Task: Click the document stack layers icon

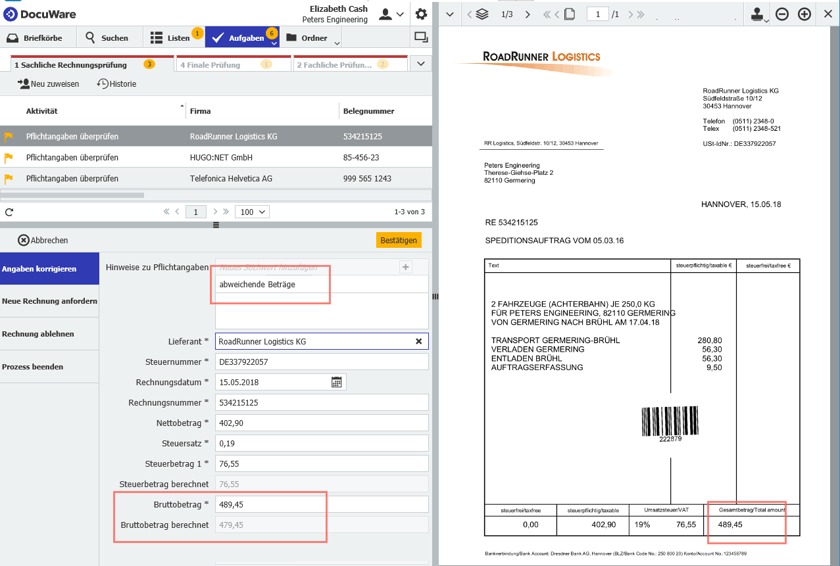Action: point(482,14)
